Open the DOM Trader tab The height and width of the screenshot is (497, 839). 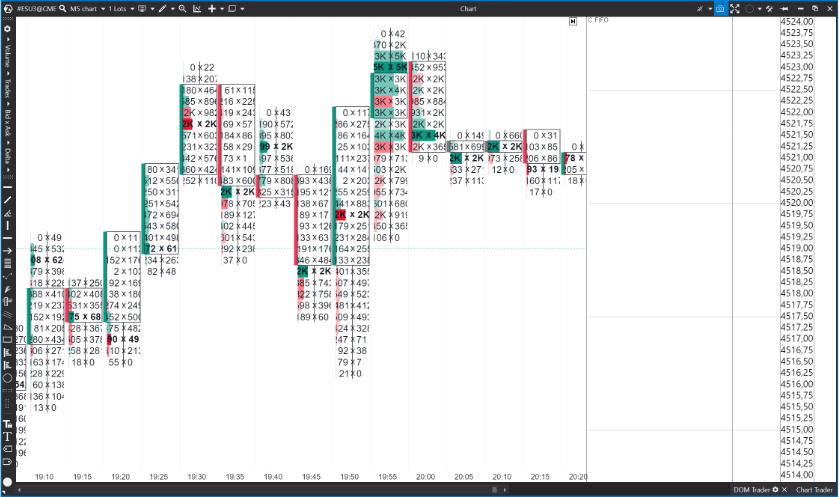[751, 490]
